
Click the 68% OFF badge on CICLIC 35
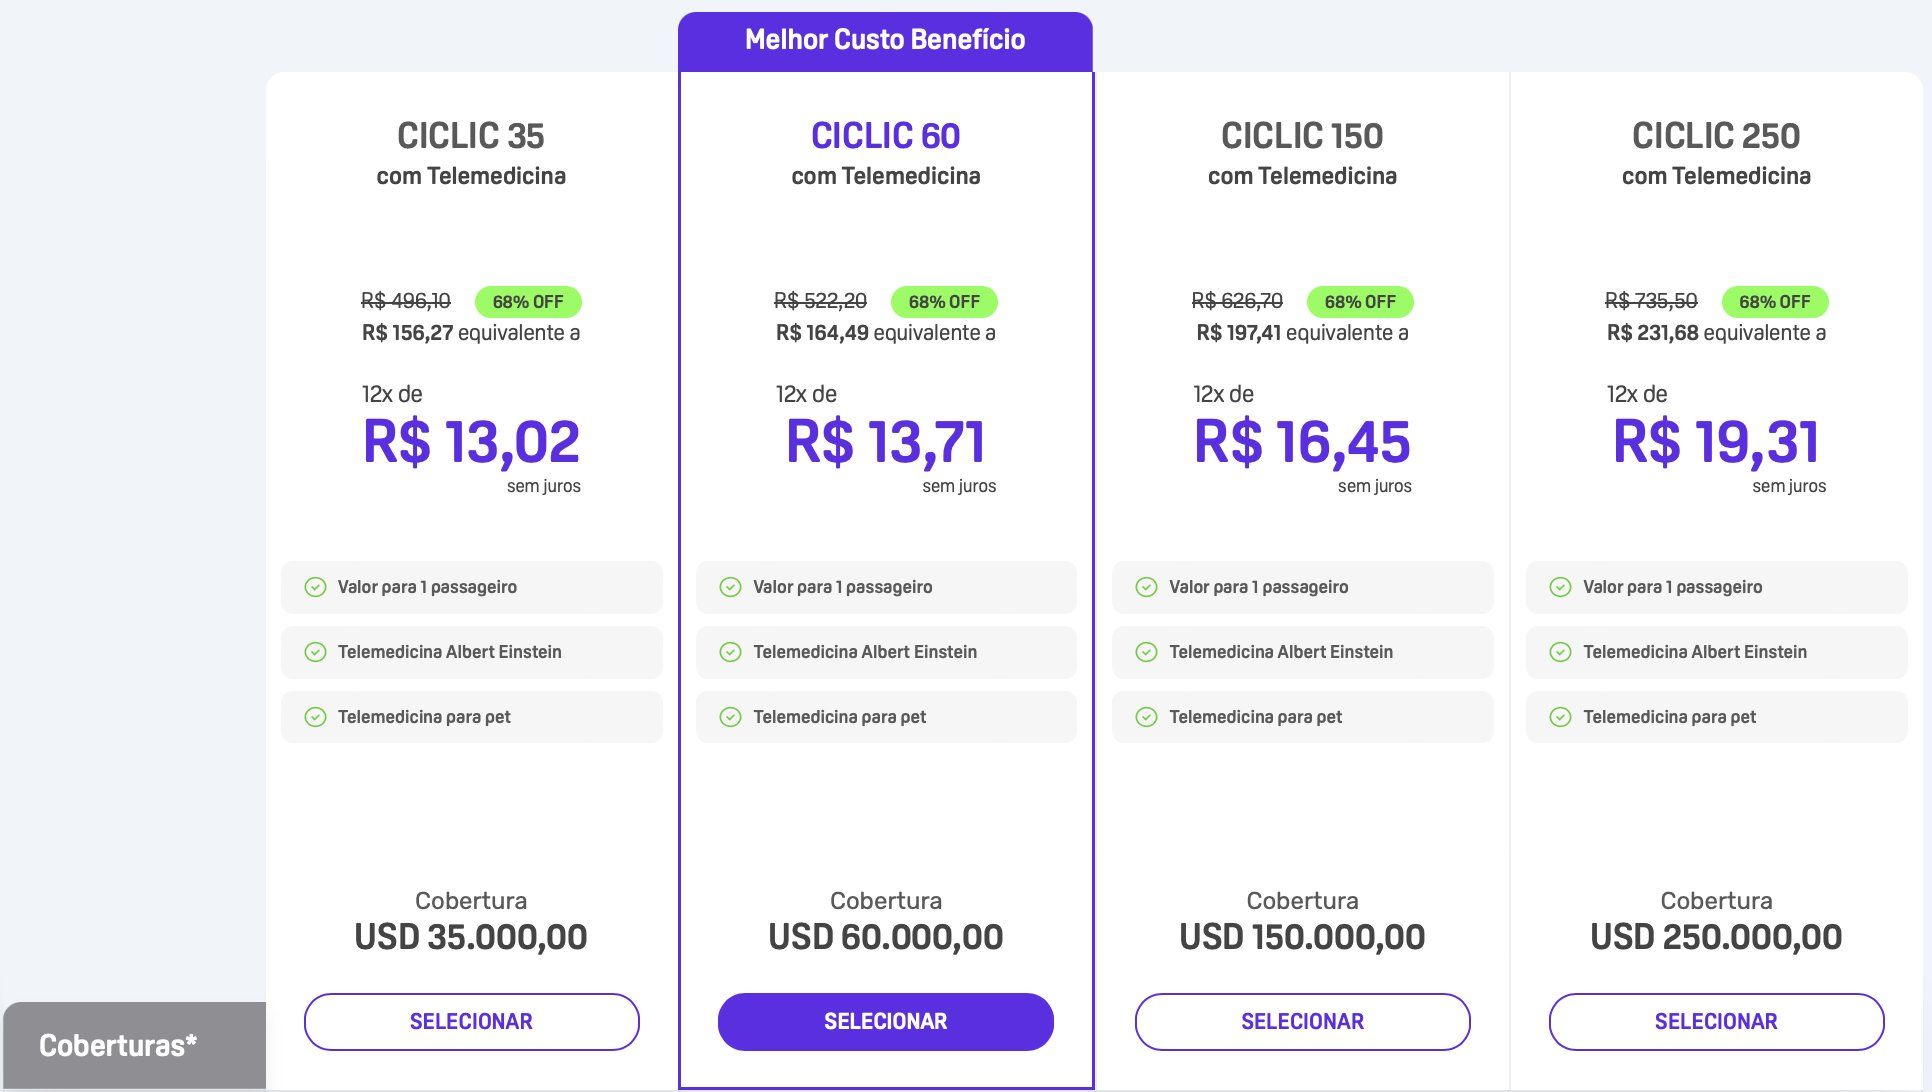pyautogui.click(x=528, y=301)
